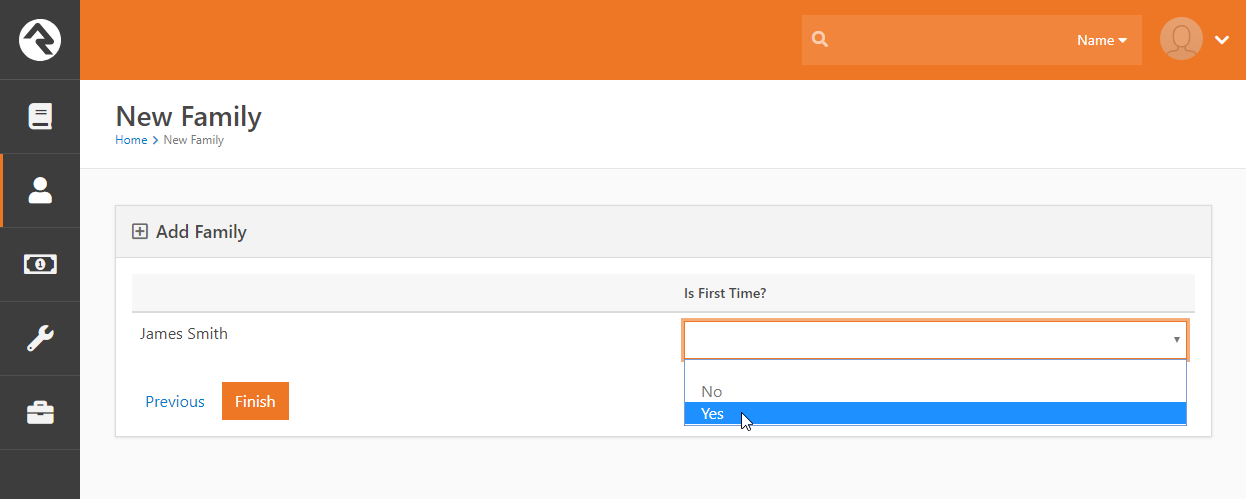Choose No in the dropdown list
Viewport: 1246px width, 499px height.
[935, 392]
